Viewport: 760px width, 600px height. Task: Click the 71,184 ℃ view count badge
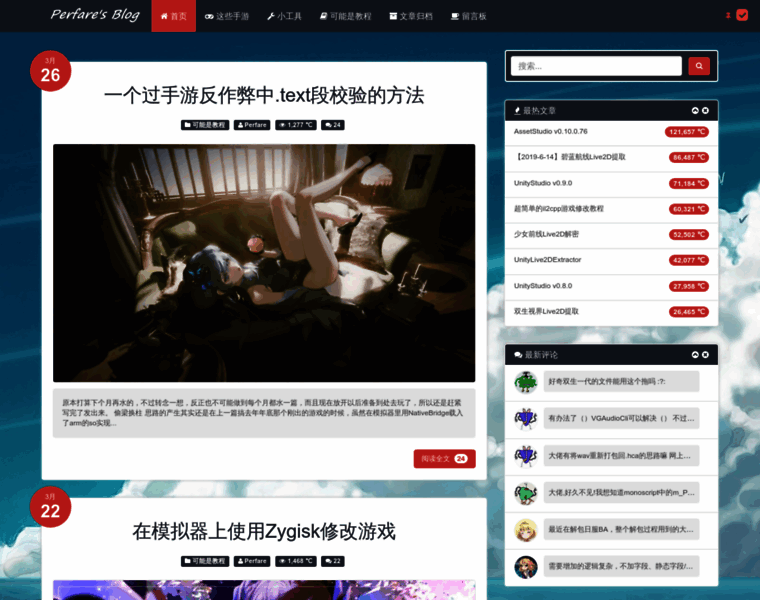pos(688,184)
